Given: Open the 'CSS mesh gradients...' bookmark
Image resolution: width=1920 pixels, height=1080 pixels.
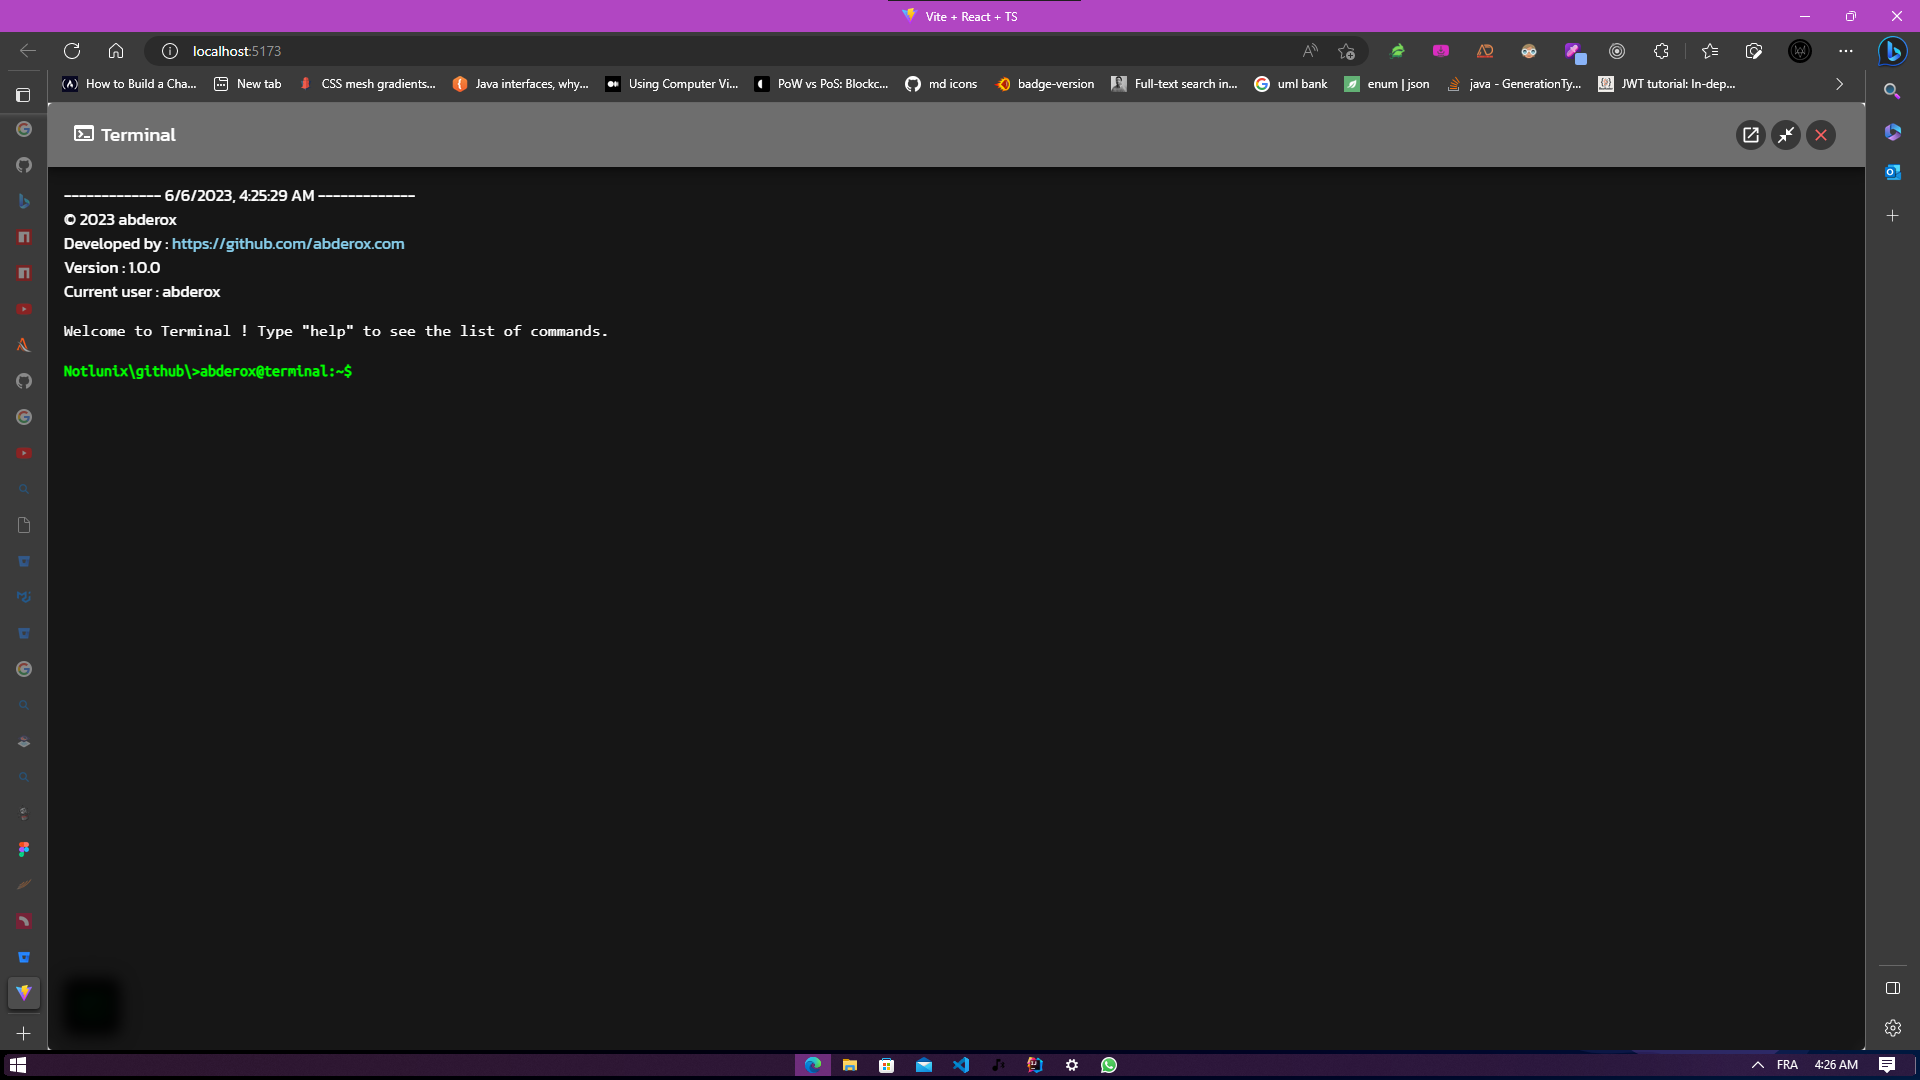Looking at the screenshot, I should point(367,84).
